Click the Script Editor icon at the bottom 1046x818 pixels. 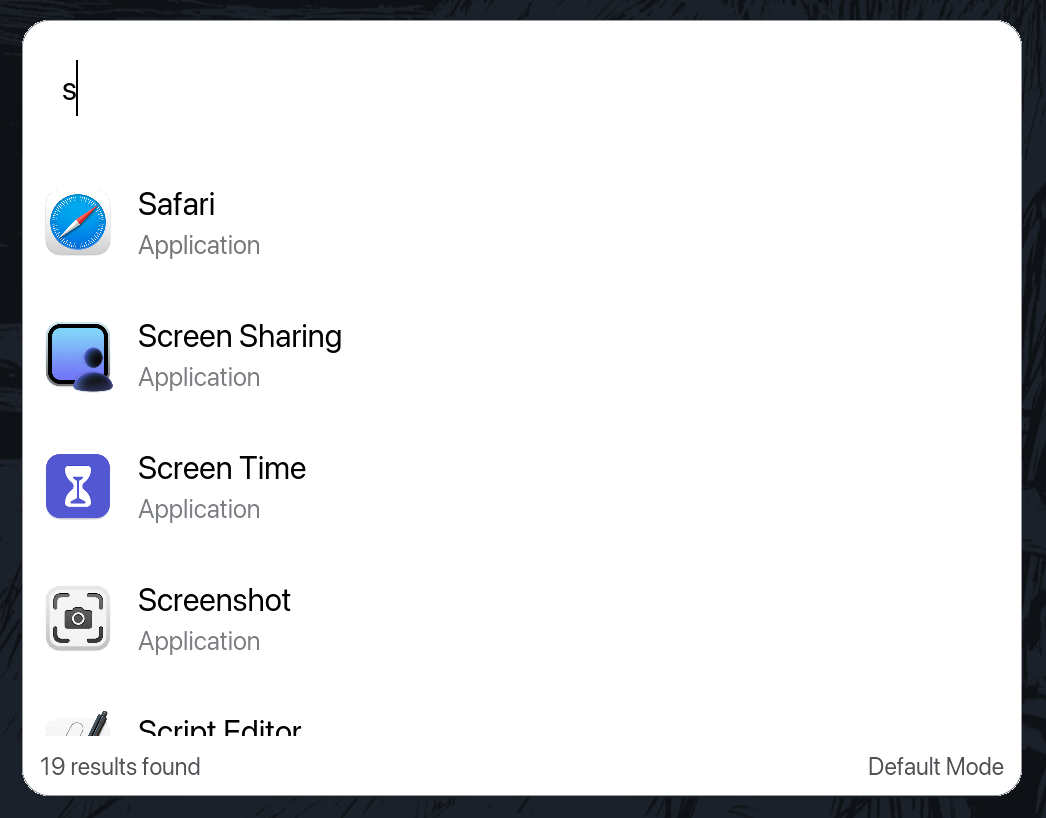(x=78, y=725)
